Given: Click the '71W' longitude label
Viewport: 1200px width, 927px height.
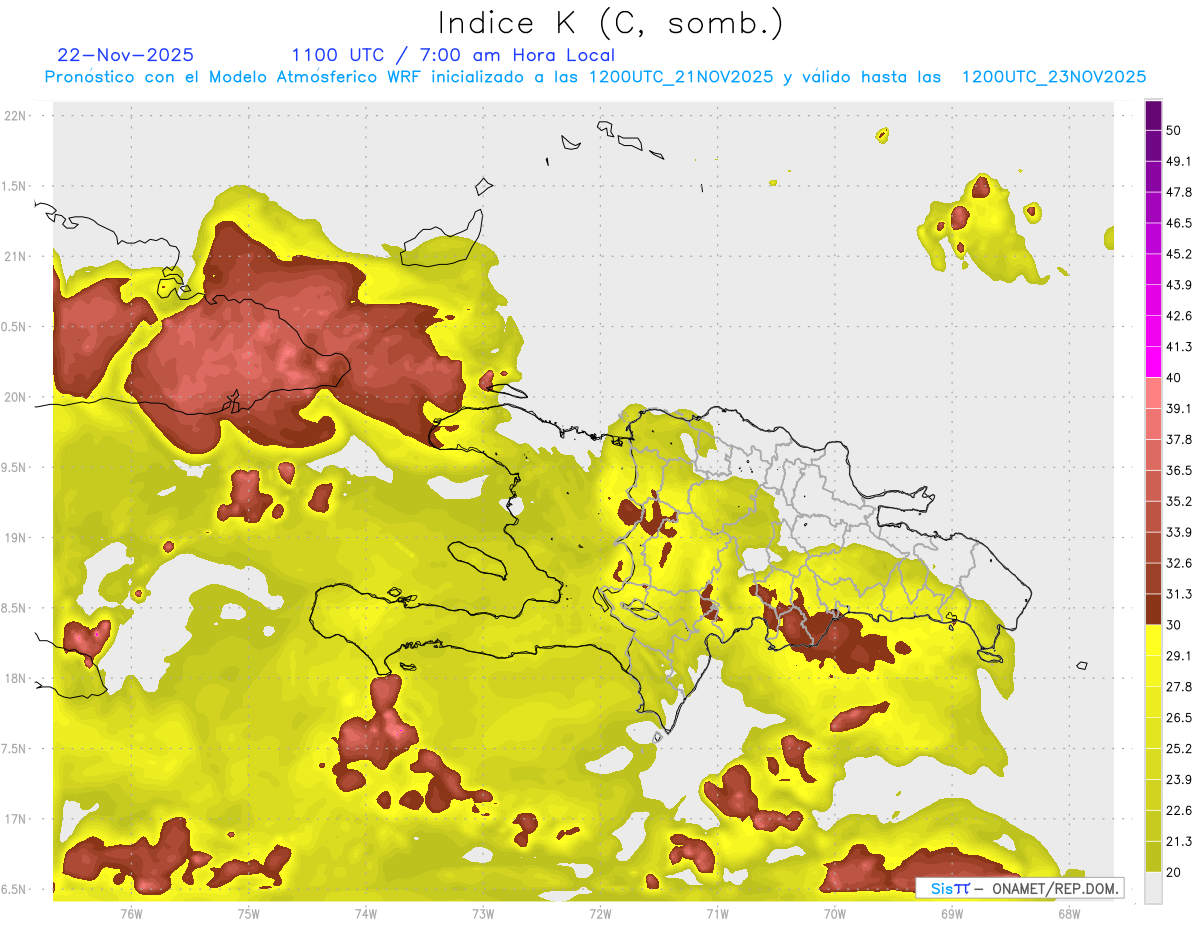Looking at the screenshot, I should click(717, 914).
